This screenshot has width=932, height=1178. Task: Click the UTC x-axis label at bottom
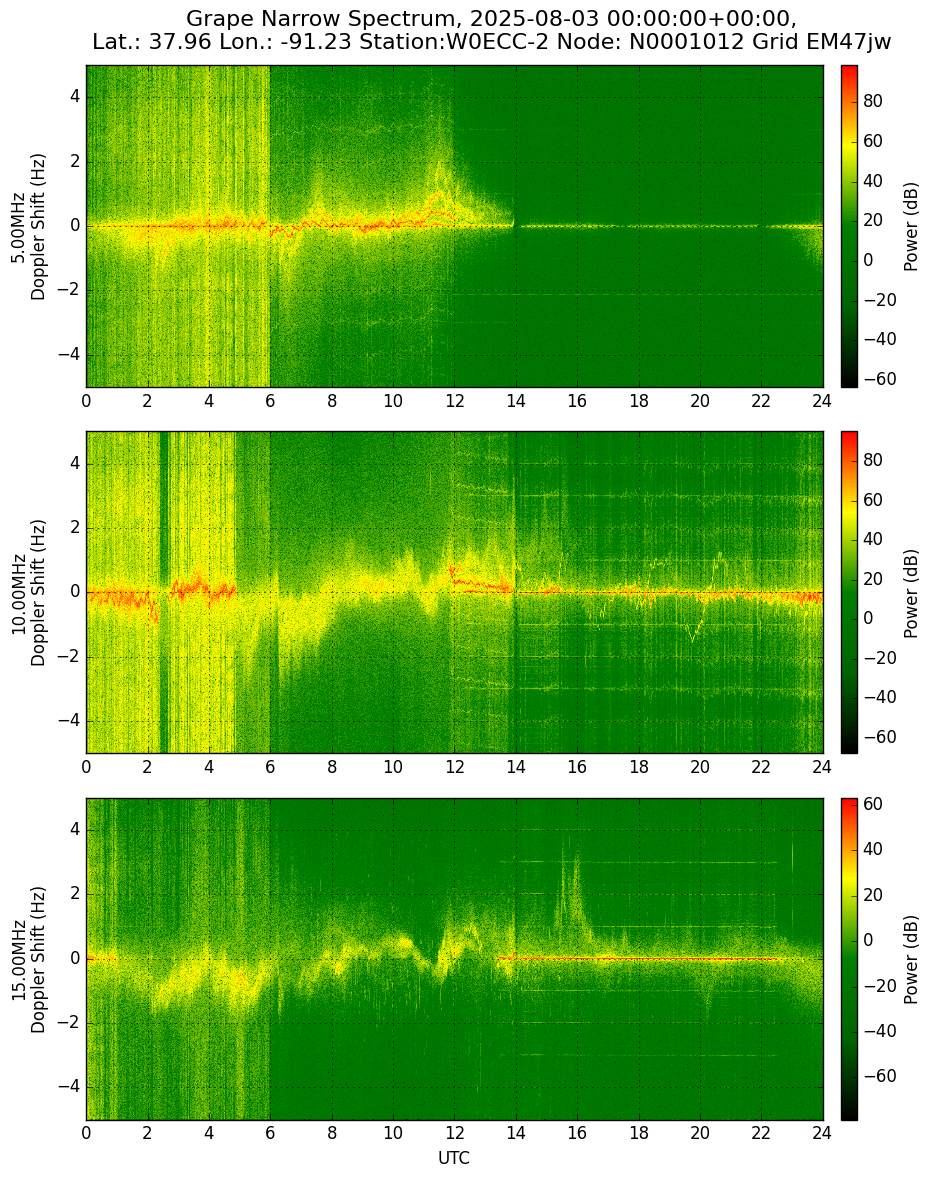(454, 1158)
